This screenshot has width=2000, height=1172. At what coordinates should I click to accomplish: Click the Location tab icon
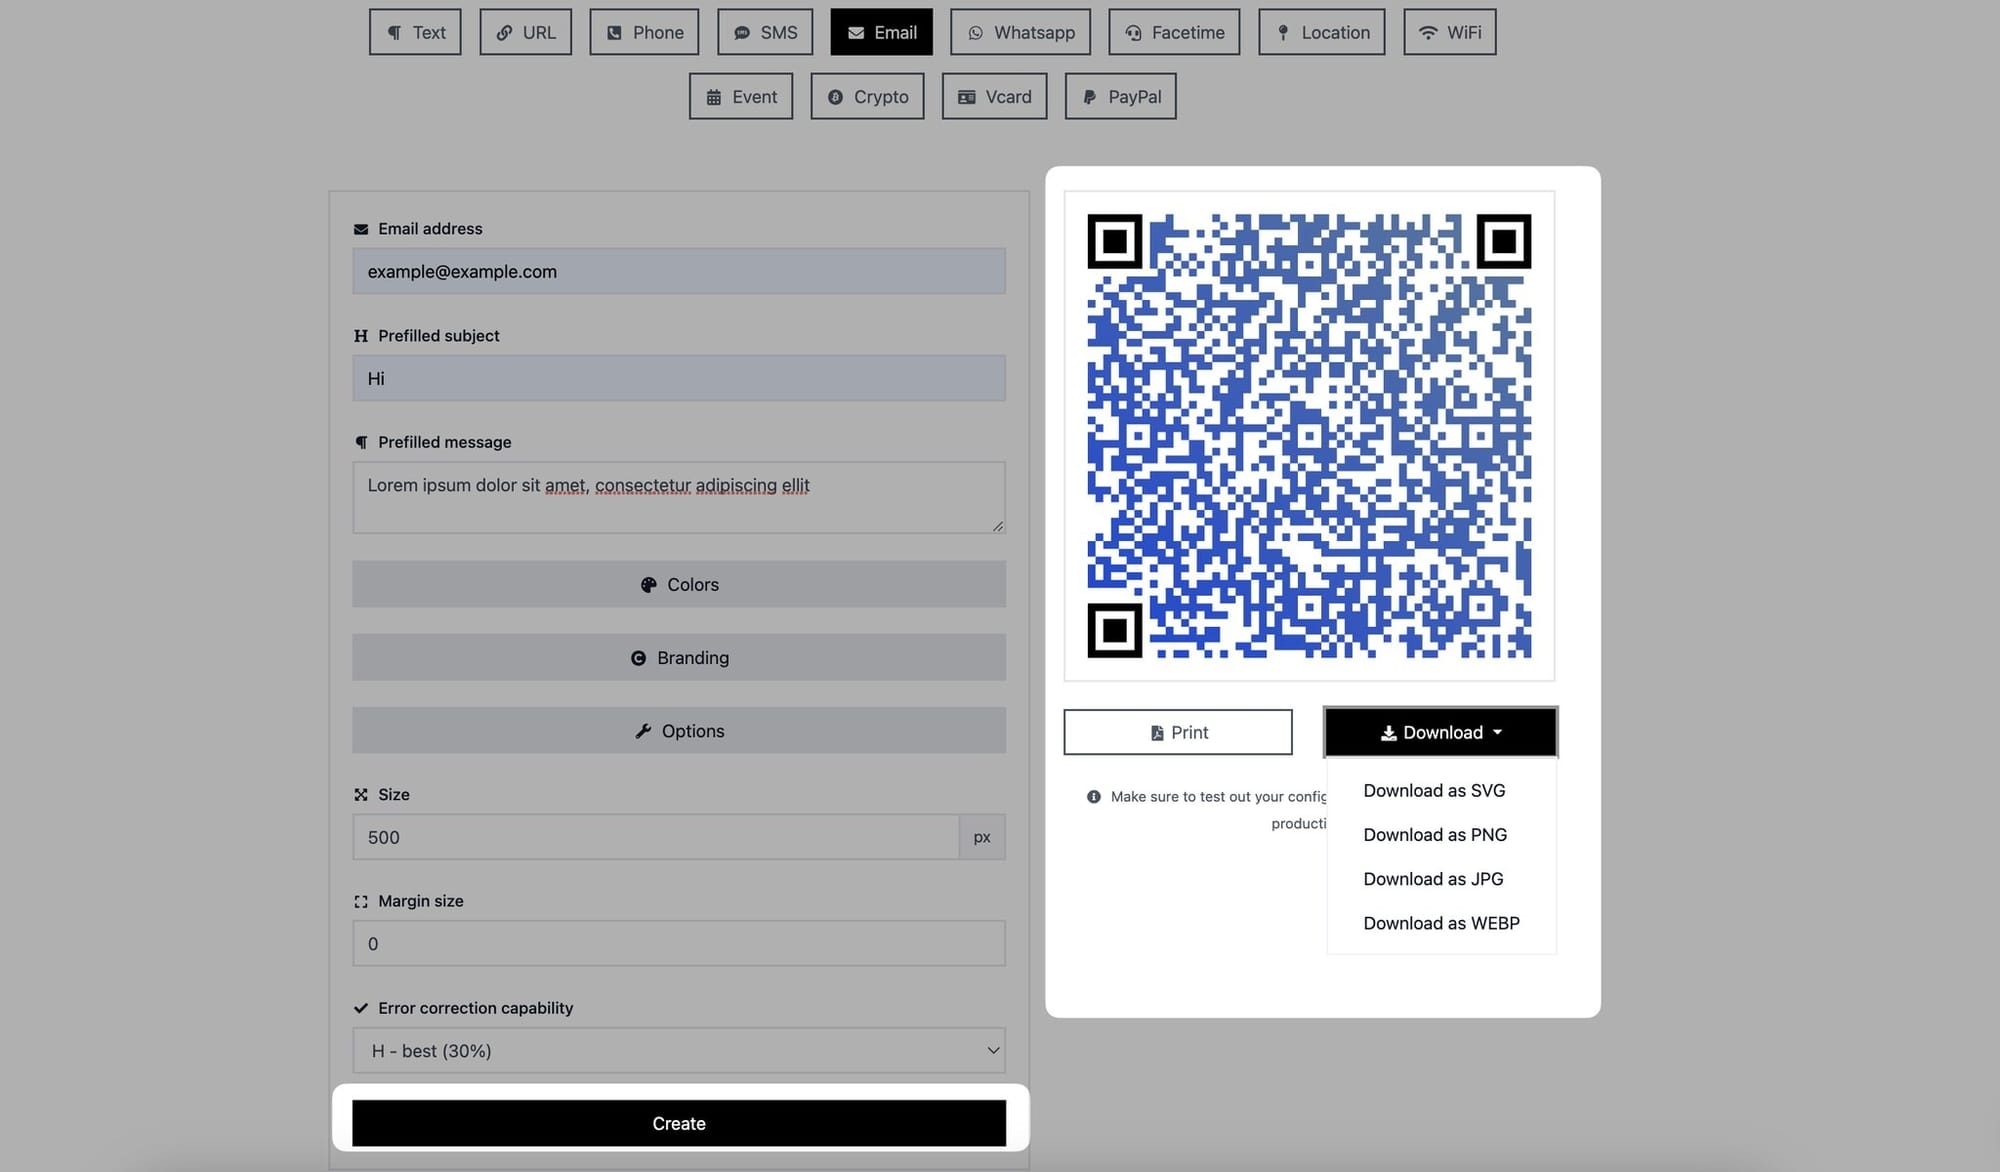click(x=1279, y=31)
